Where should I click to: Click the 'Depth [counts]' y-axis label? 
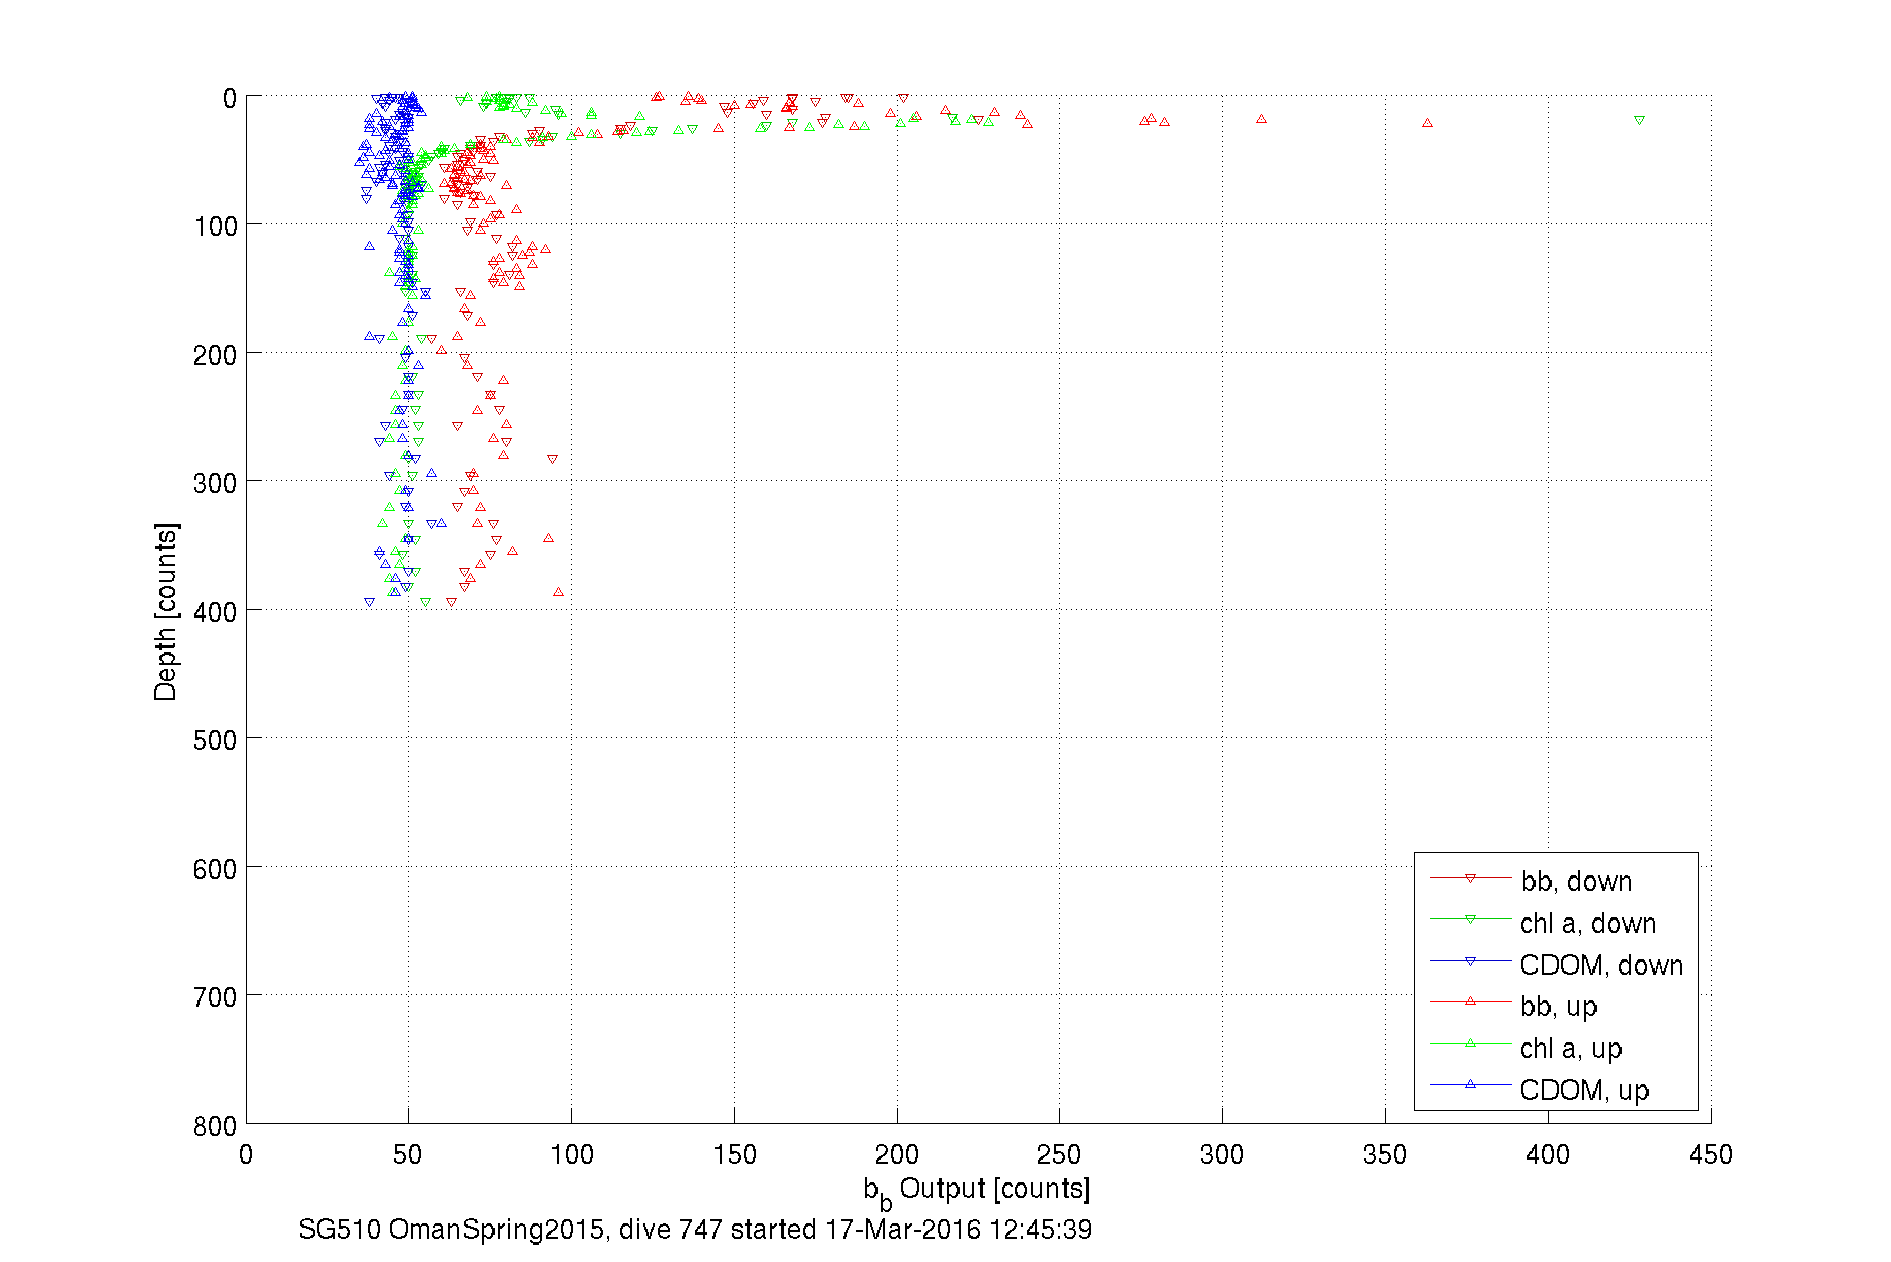pos(166,611)
